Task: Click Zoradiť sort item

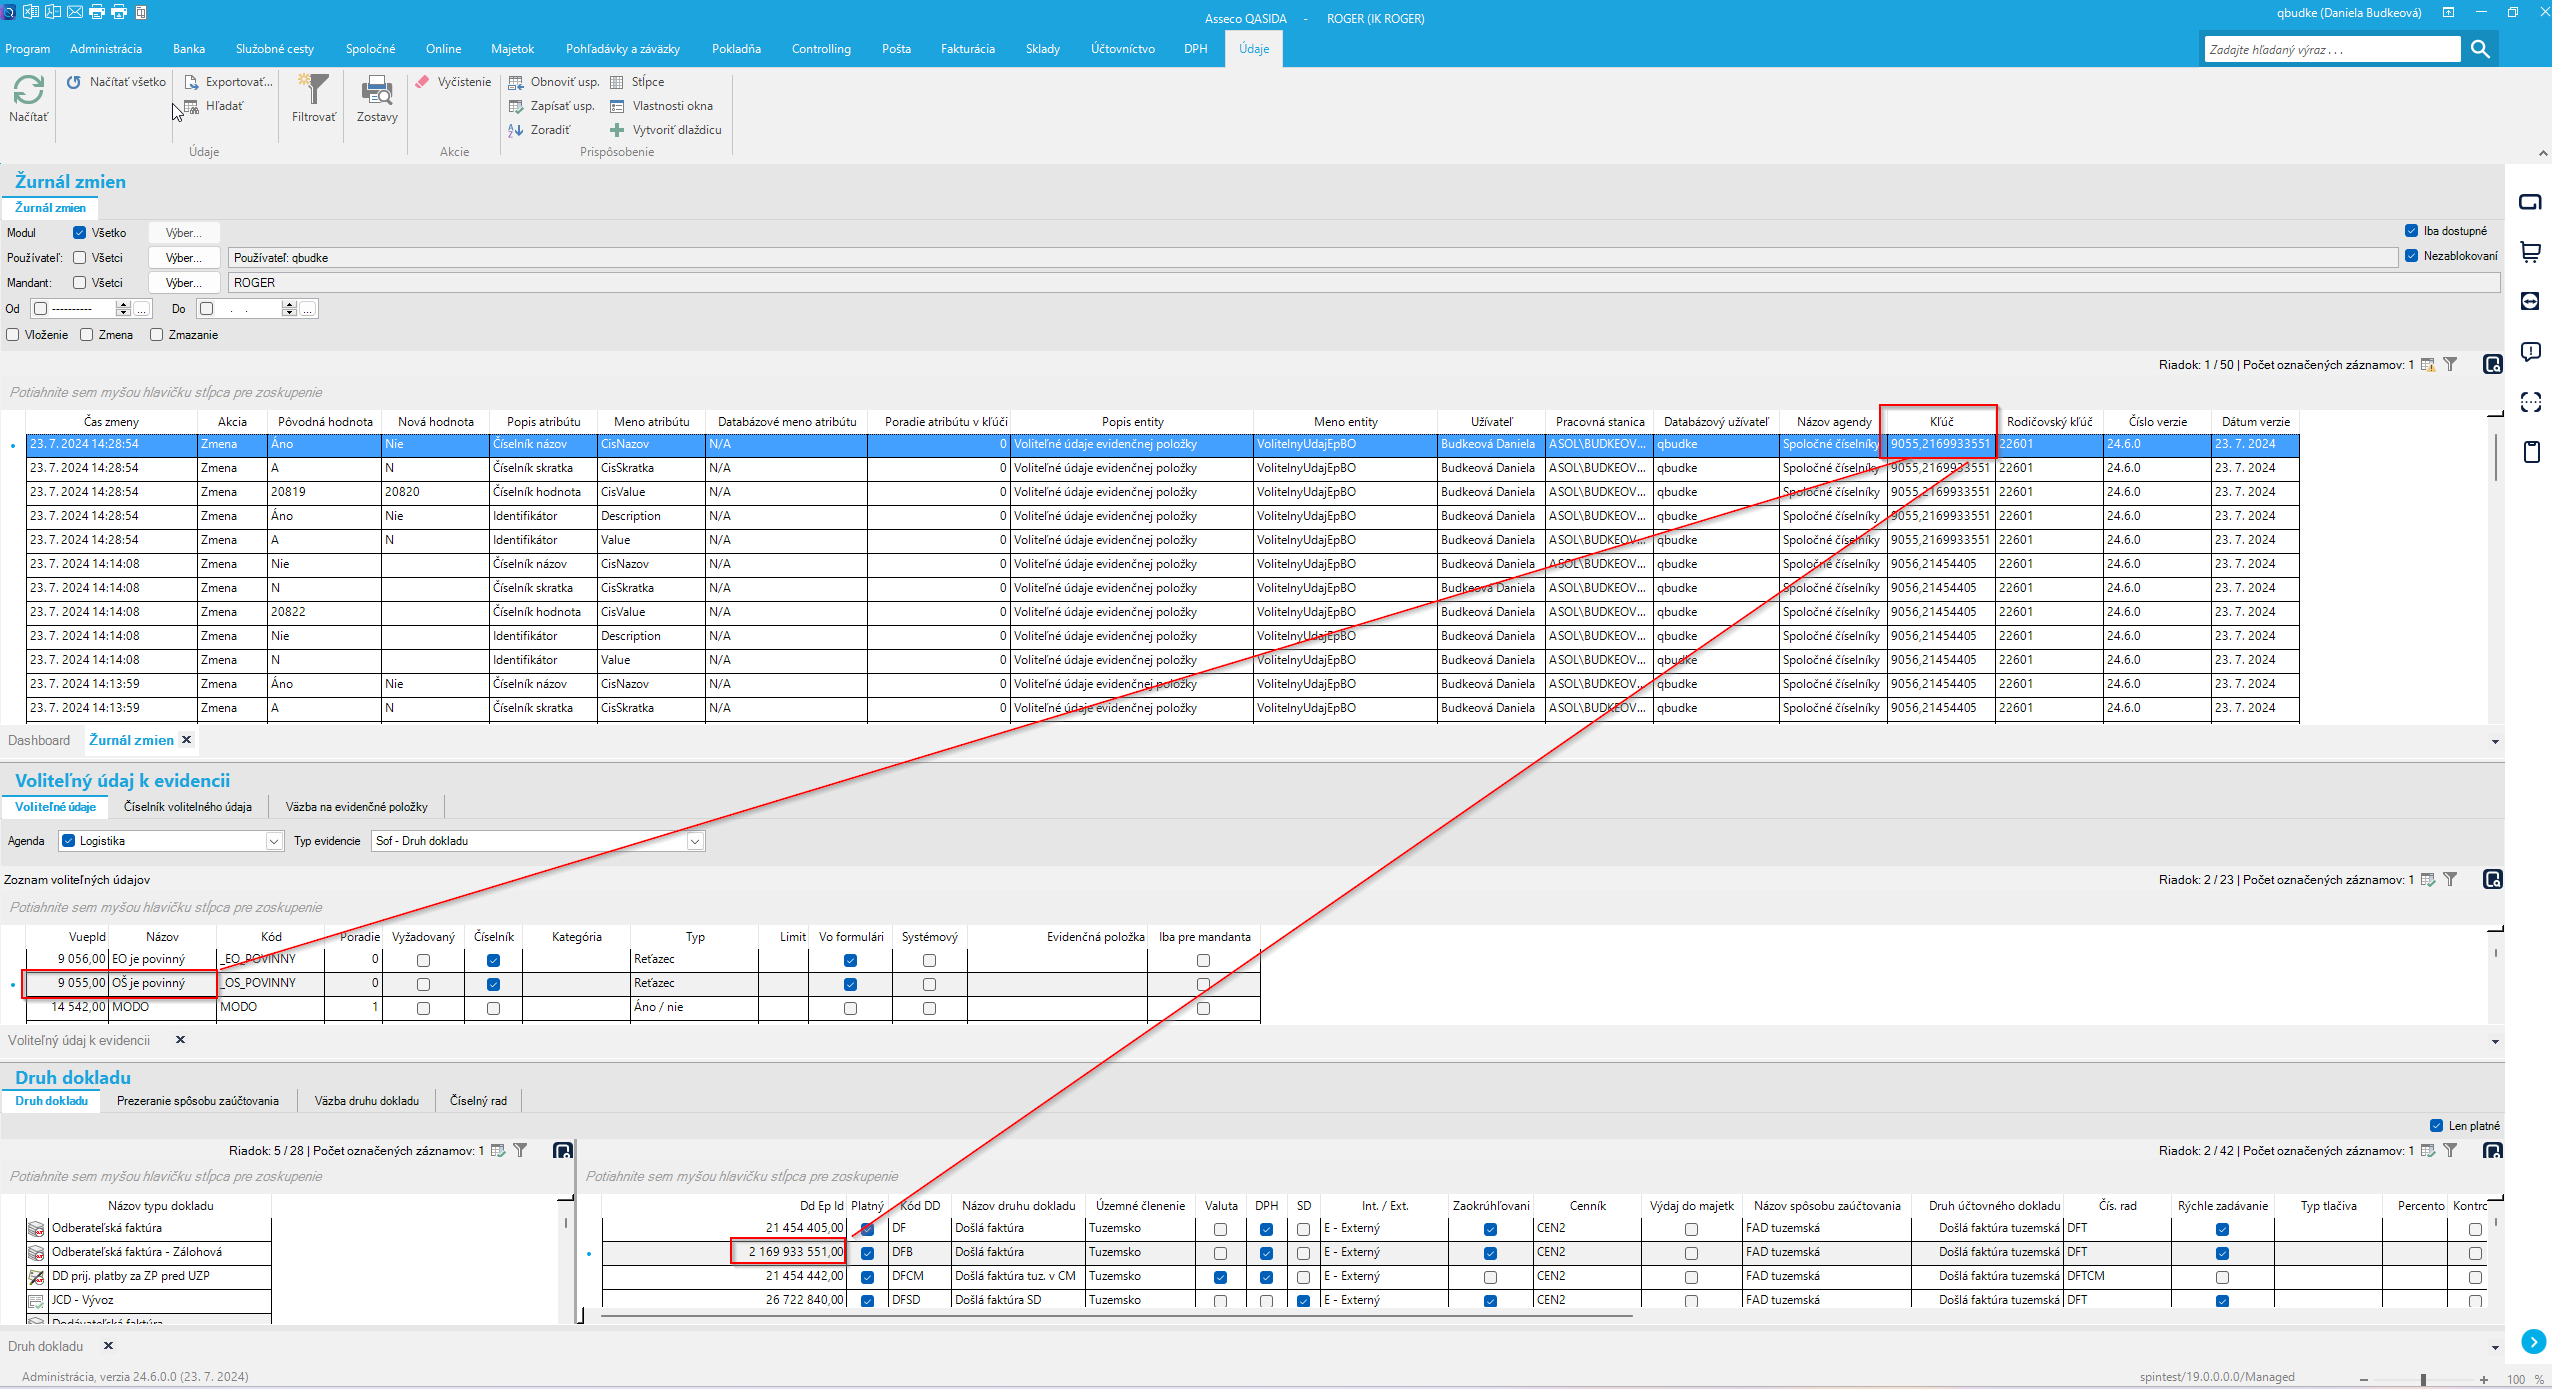Action: click(540, 130)
